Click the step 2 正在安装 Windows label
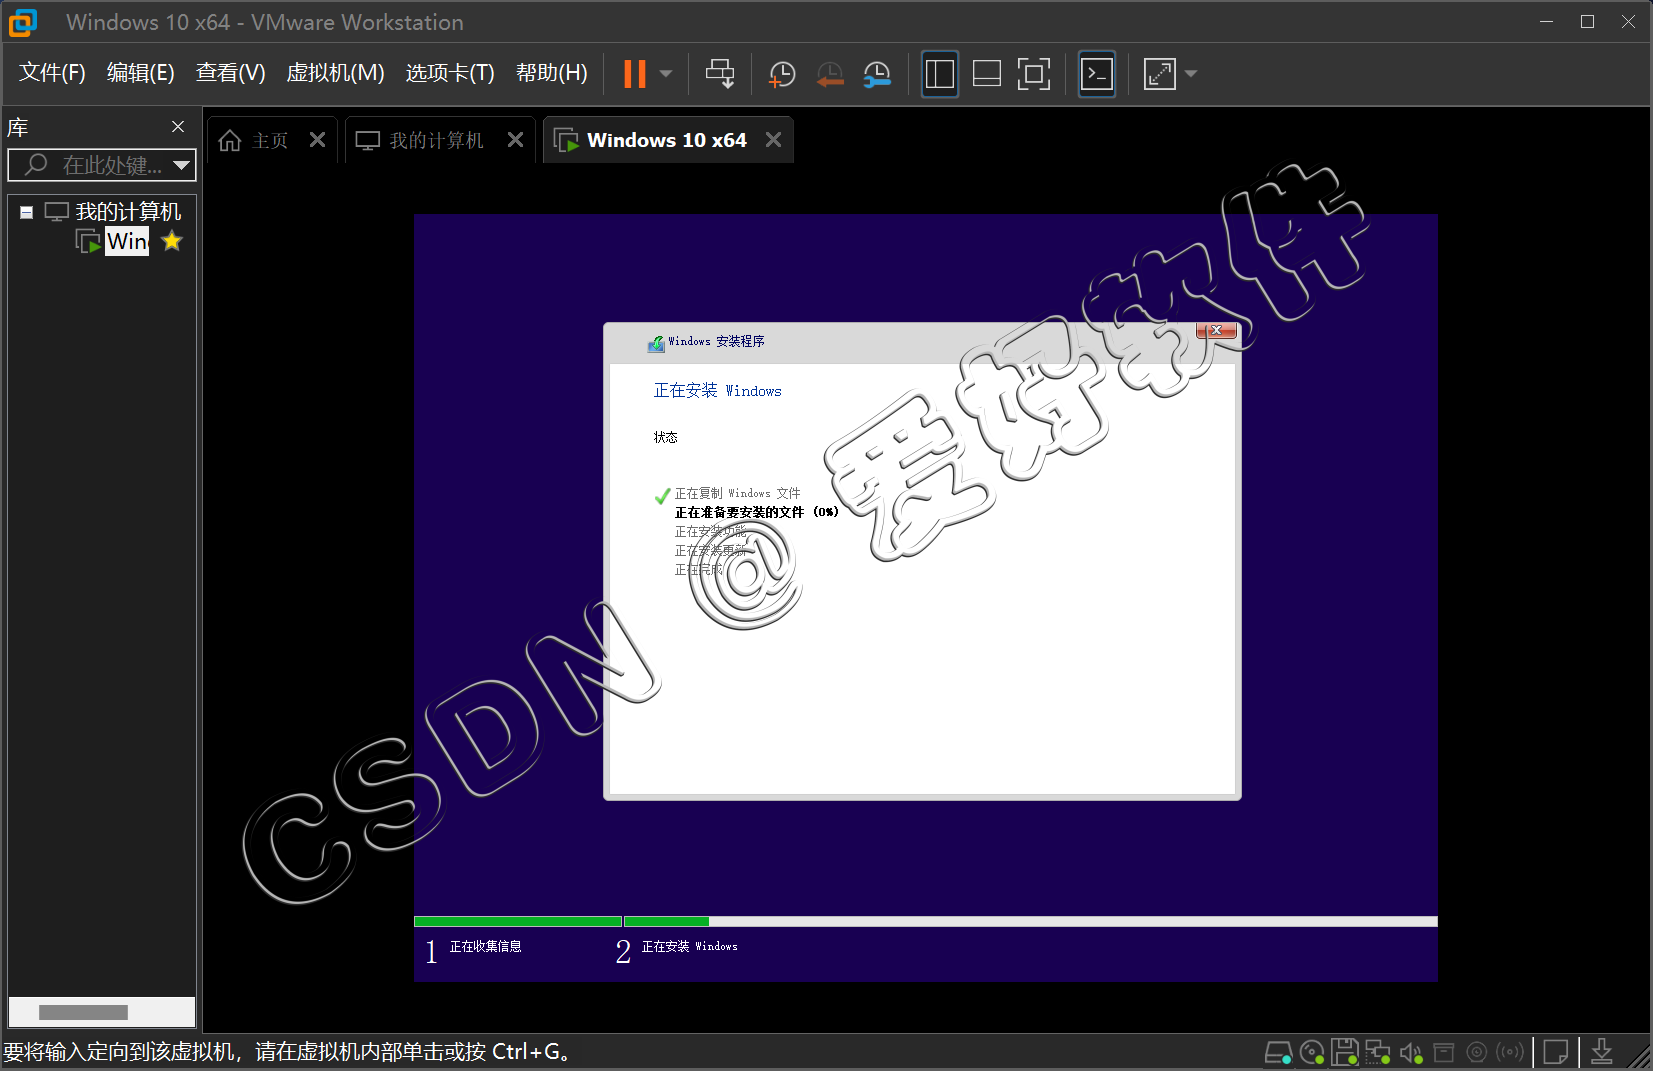Viewport: 1653px width, 1071px height. (690, 947)
